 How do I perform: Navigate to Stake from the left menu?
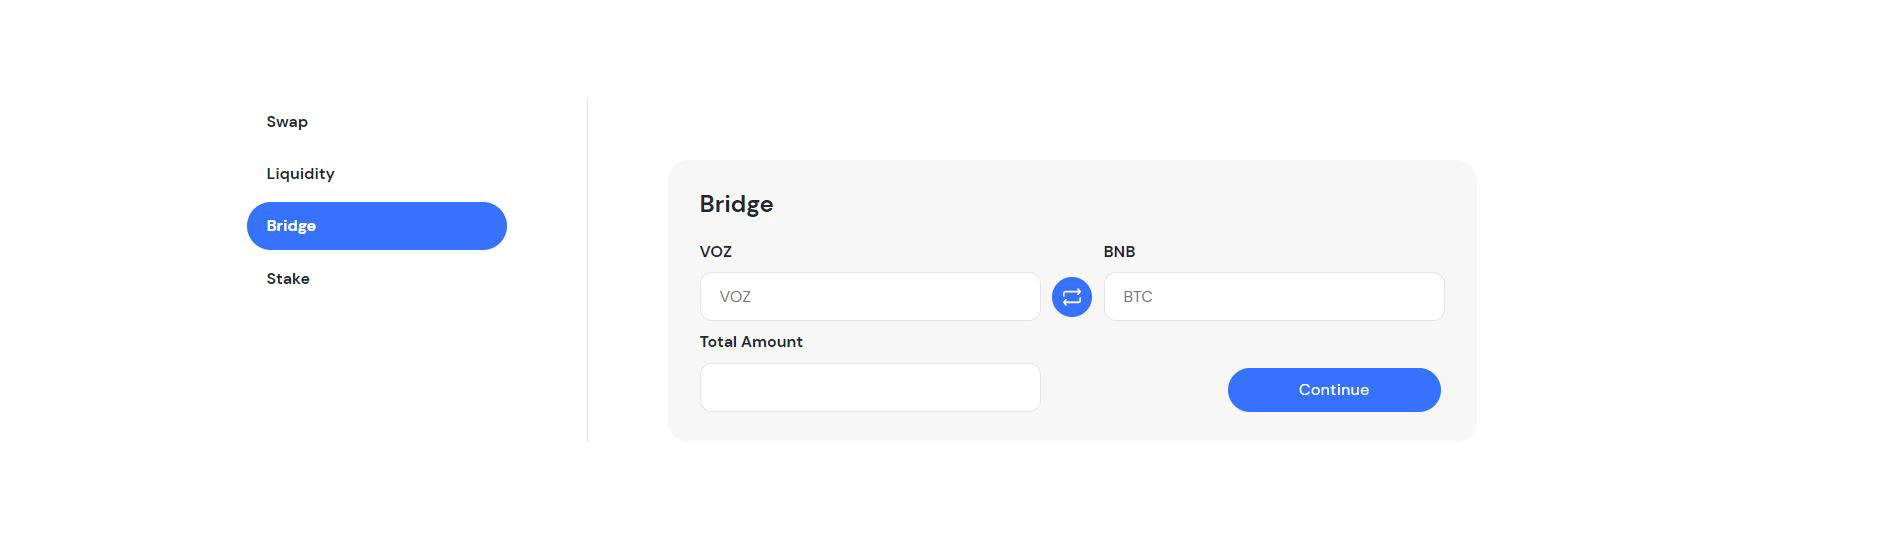tap(288, 279)
